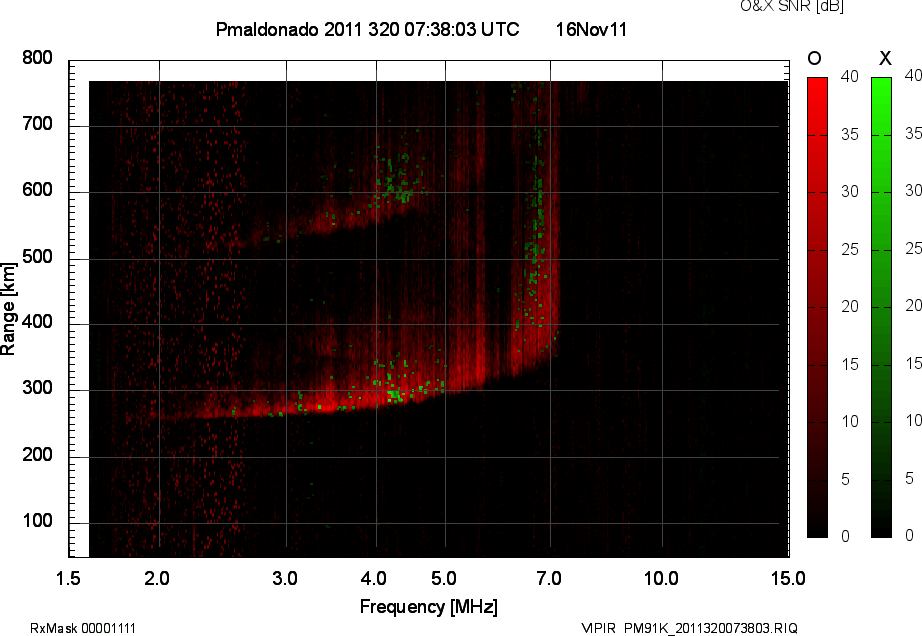
Task: Click the 15.0 MHz frequency tick label
Action: pos(788,578)
